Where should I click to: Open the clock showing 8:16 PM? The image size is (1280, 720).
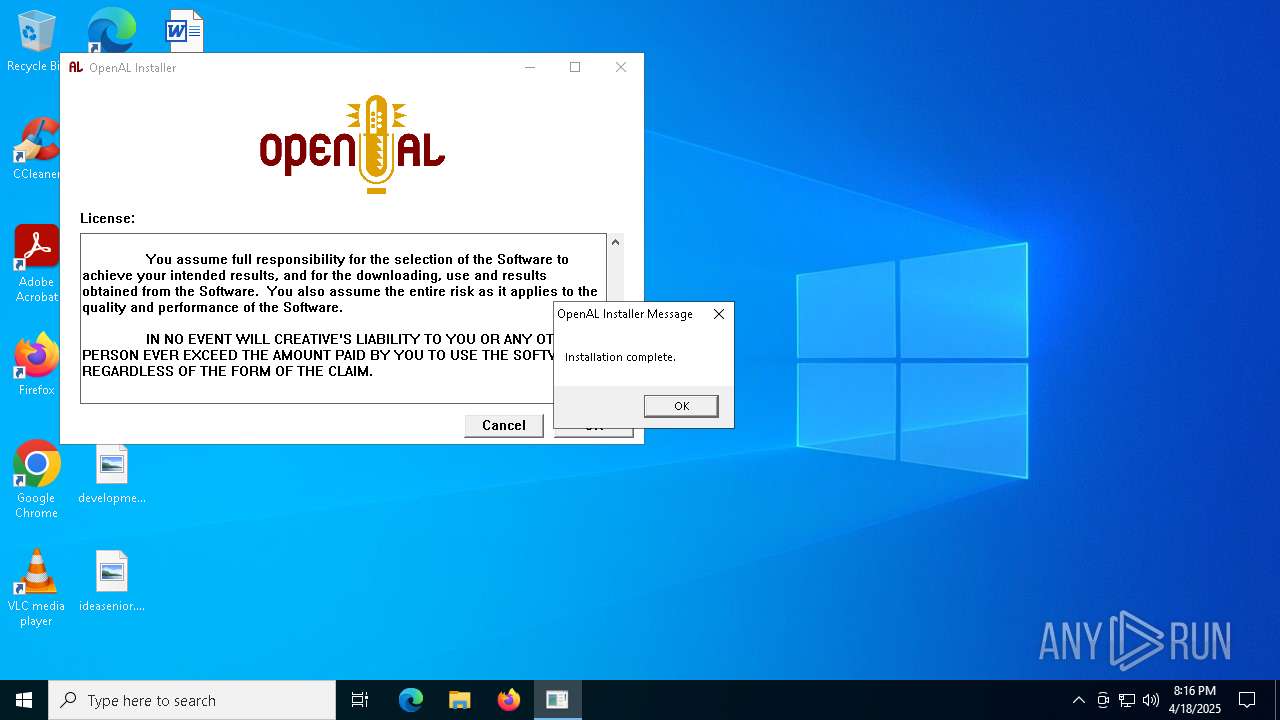tap(1195, 700)
